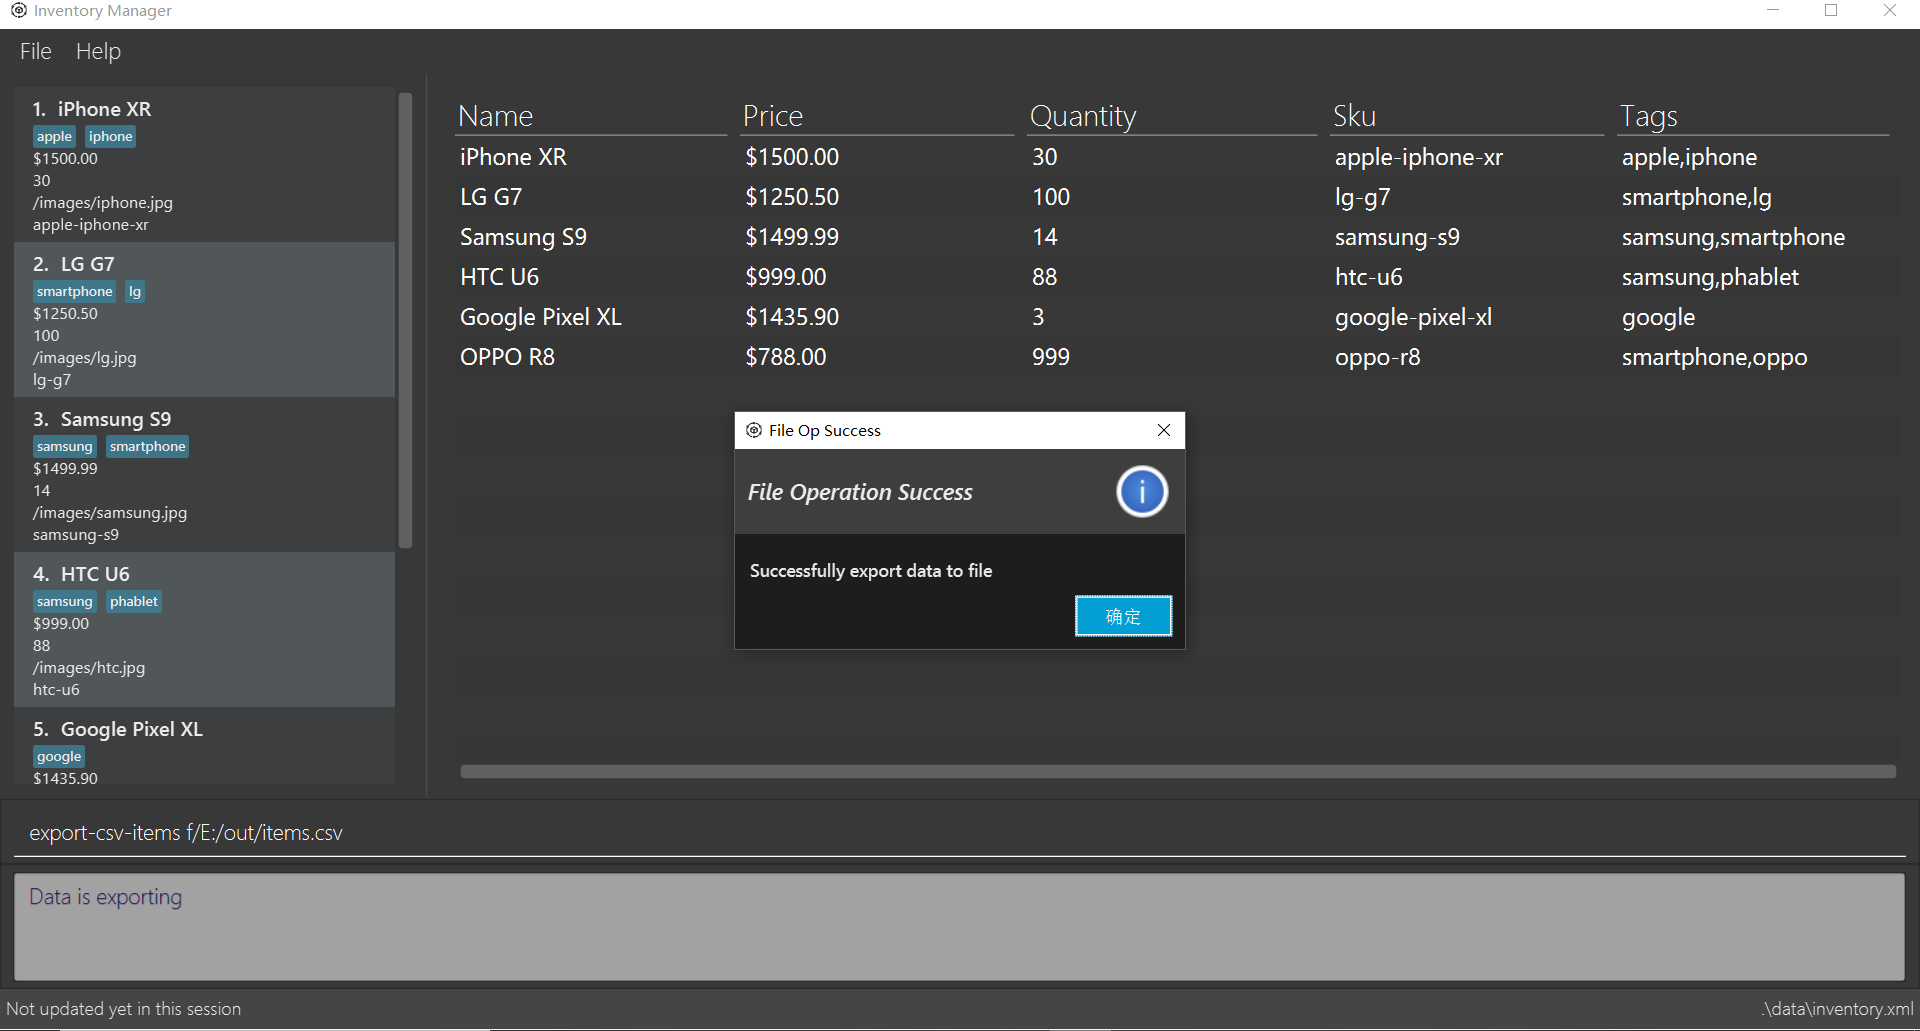
Task: Select the OPPO R8 table row name
Action: (x=507, y=357)
